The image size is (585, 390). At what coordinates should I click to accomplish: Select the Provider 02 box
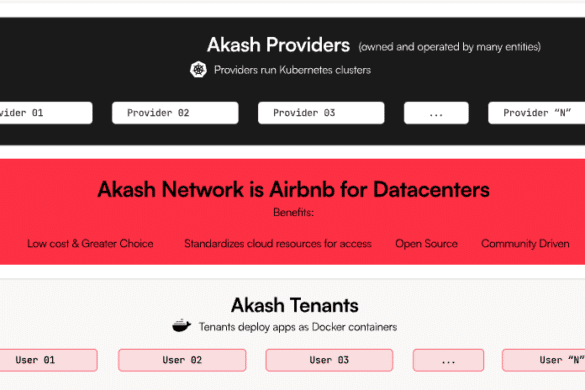coord(175,113)
